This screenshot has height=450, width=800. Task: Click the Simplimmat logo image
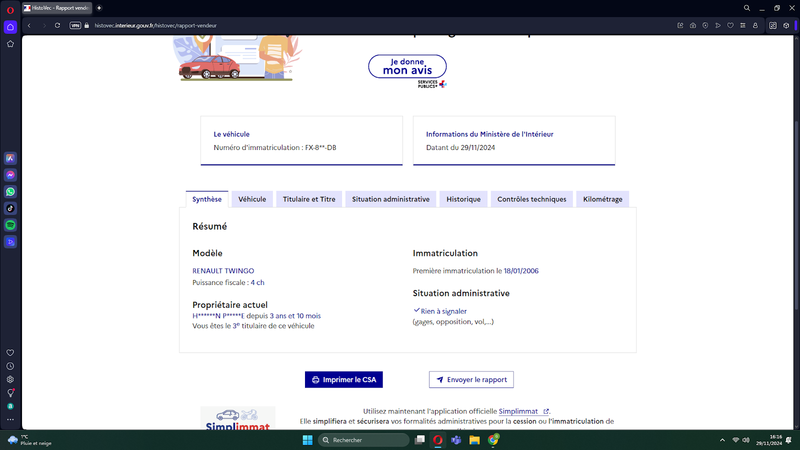point(238,418)
